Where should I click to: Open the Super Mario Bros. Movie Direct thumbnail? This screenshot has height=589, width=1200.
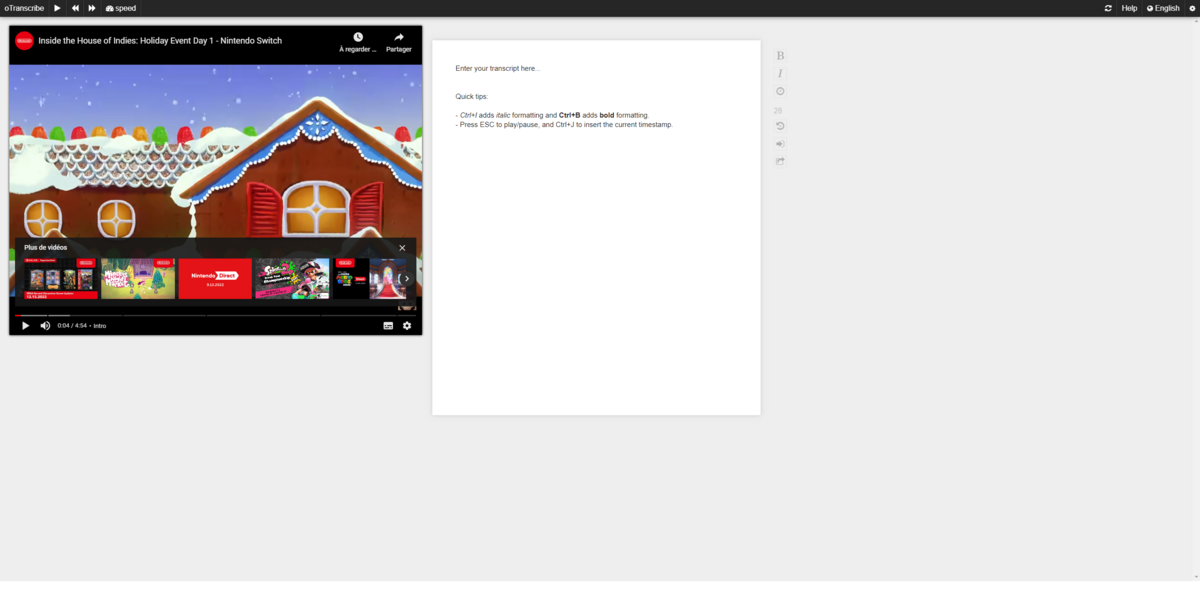point(369,279)
